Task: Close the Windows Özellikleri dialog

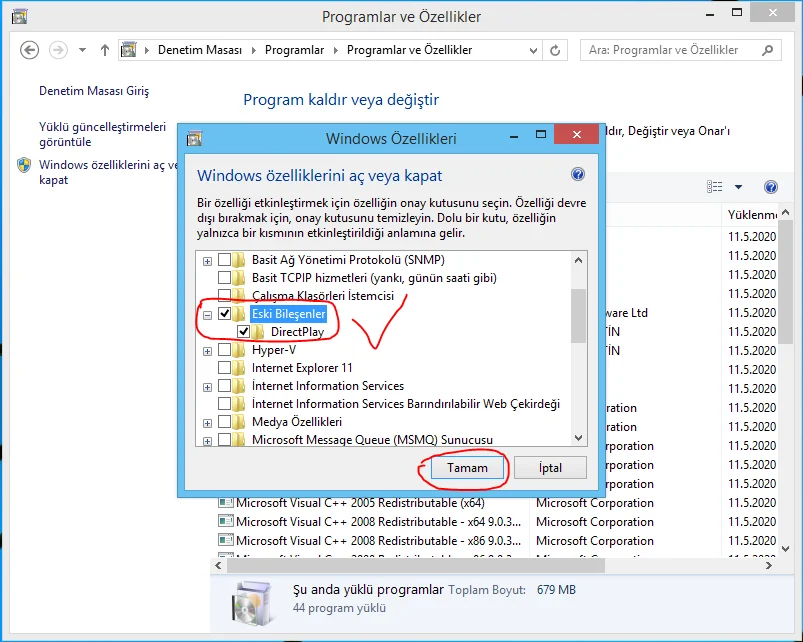Action: click(577, 135)
